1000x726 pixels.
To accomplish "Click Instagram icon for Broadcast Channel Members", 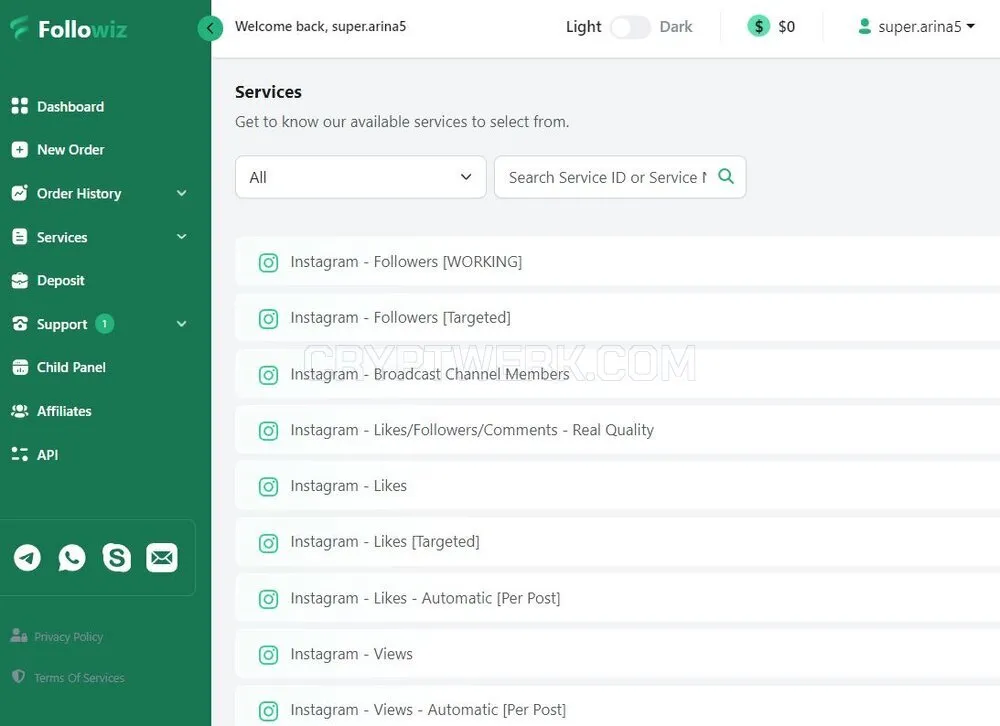I will click(268, 374).
